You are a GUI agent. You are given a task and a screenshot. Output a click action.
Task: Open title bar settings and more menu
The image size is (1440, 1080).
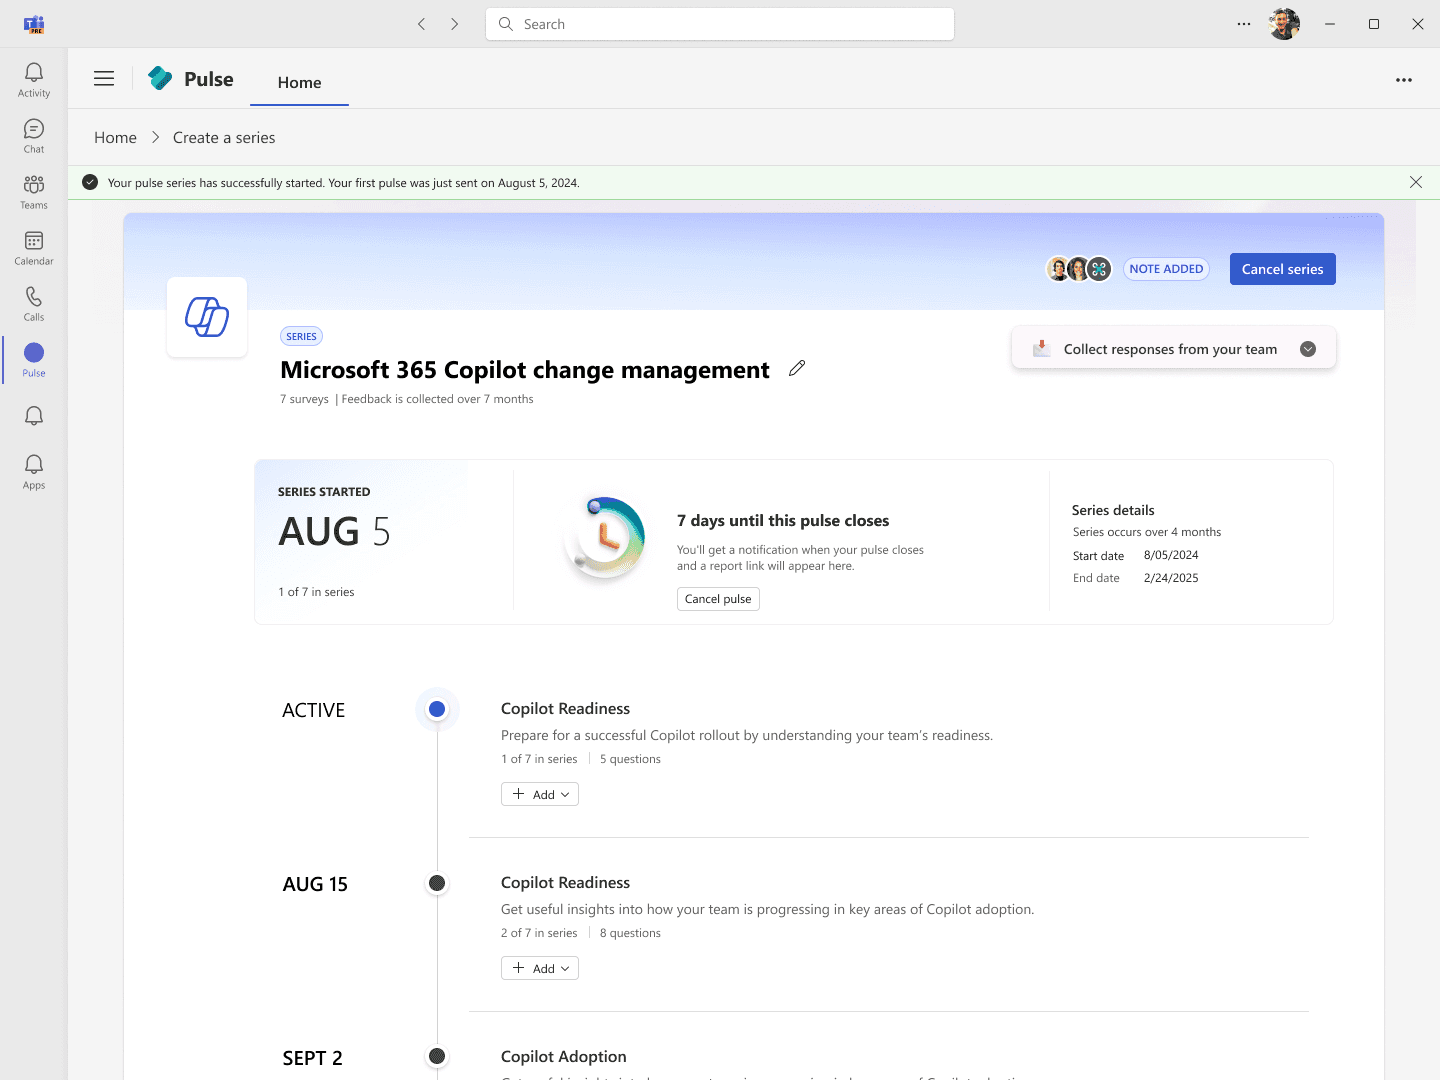click(1244, 24)
